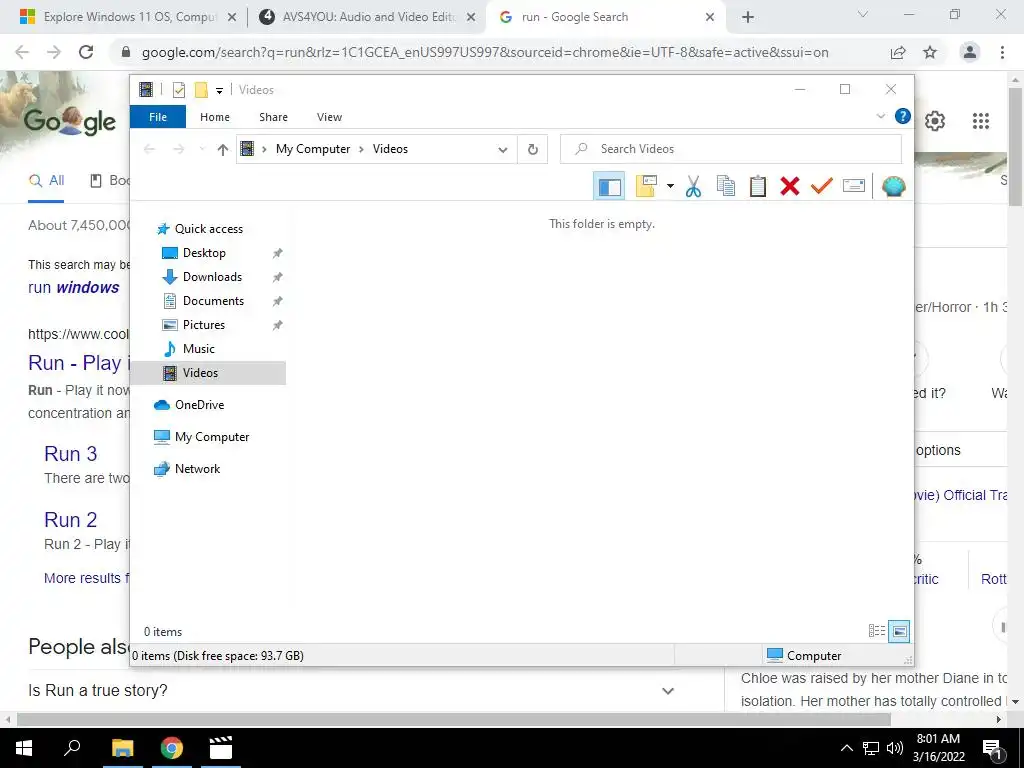Switch to large icons view button at bottom right
This screenshot has height=768, width=1024.
(x=899, y=631)
